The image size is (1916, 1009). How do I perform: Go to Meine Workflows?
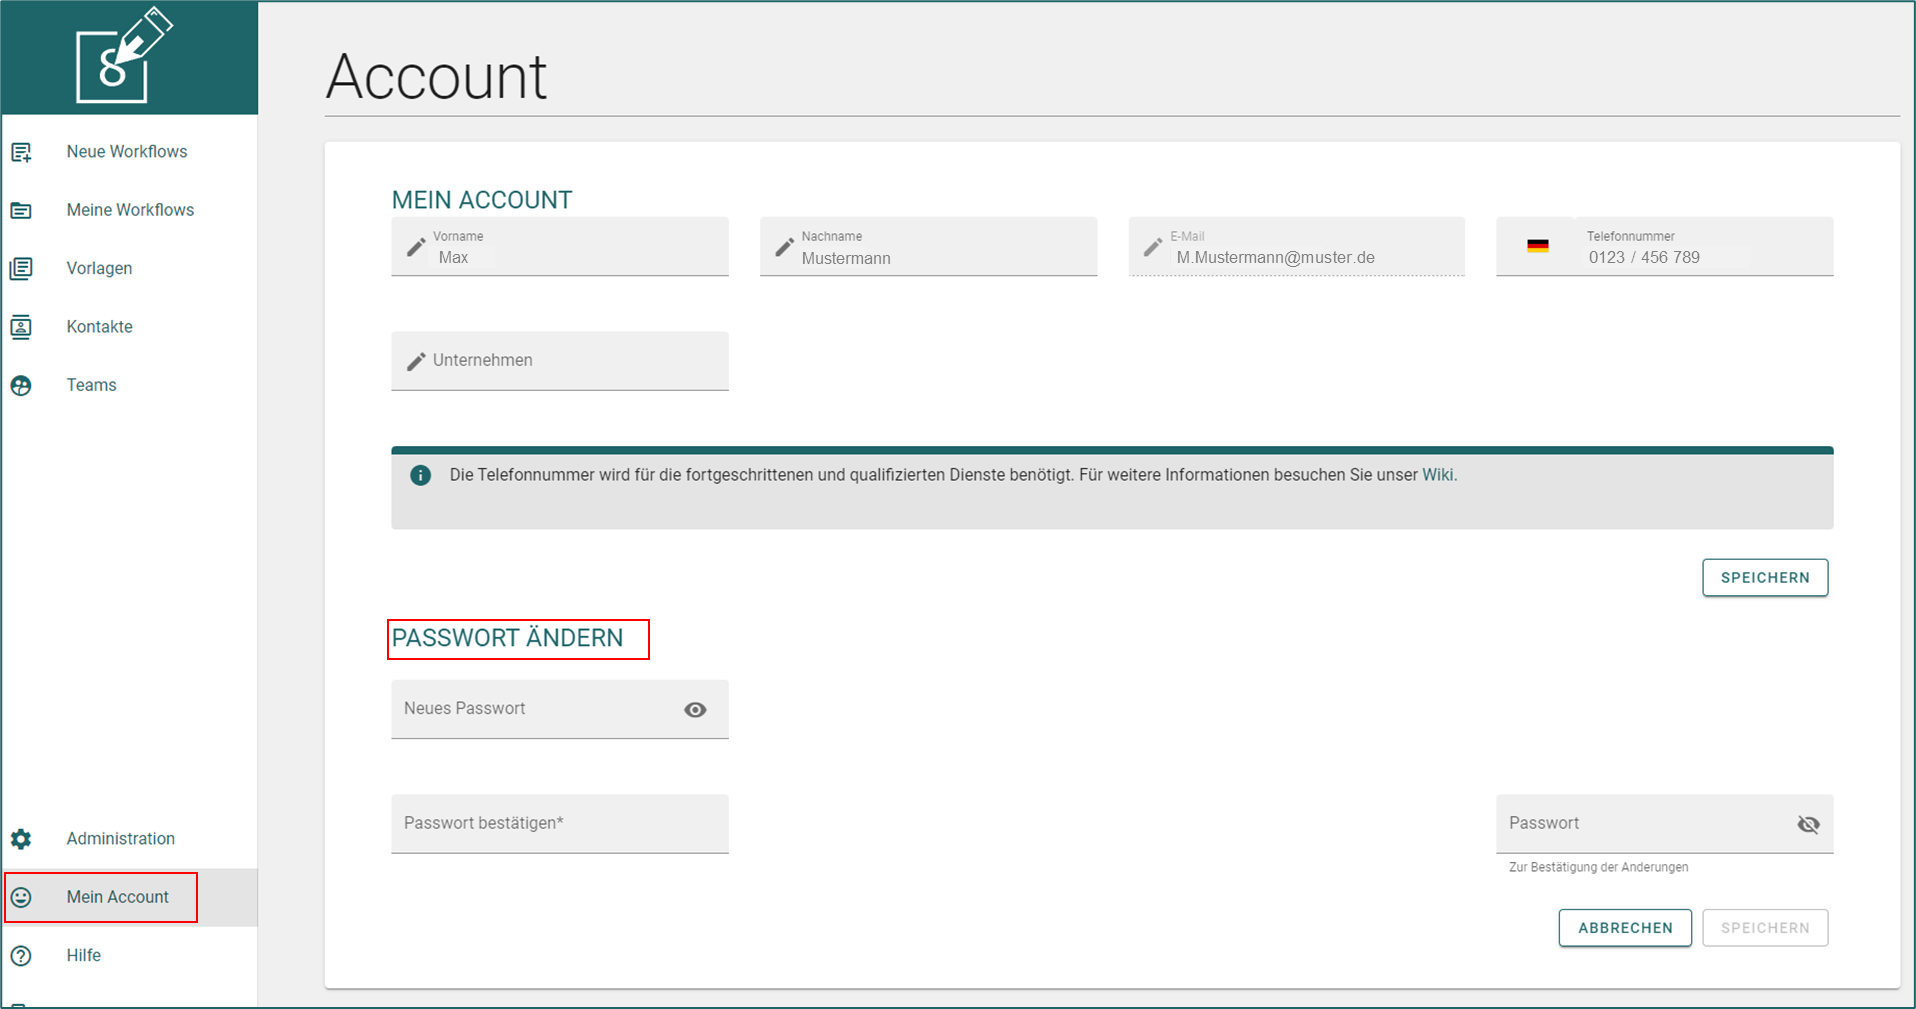click(129, 210)
